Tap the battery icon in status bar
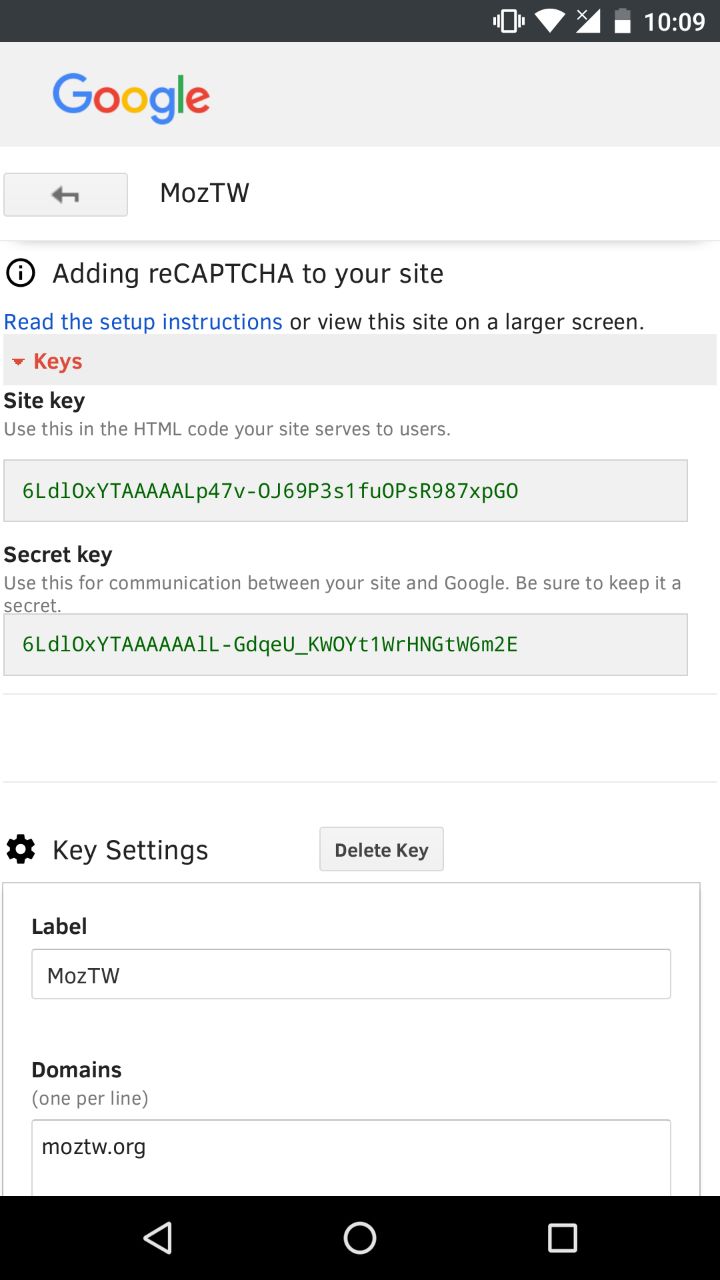Screen dimensions: 720x1280 623,21
